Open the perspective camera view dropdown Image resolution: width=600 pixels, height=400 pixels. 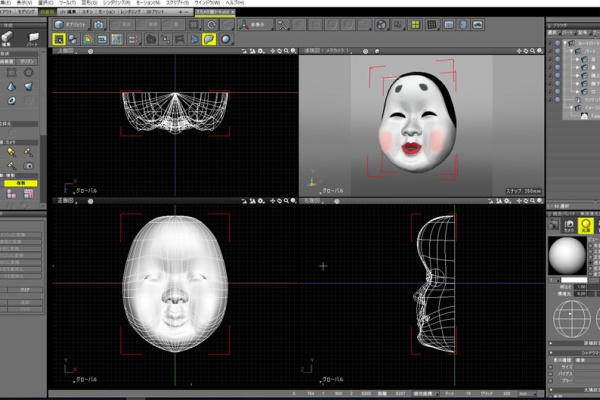pos(328,51)
